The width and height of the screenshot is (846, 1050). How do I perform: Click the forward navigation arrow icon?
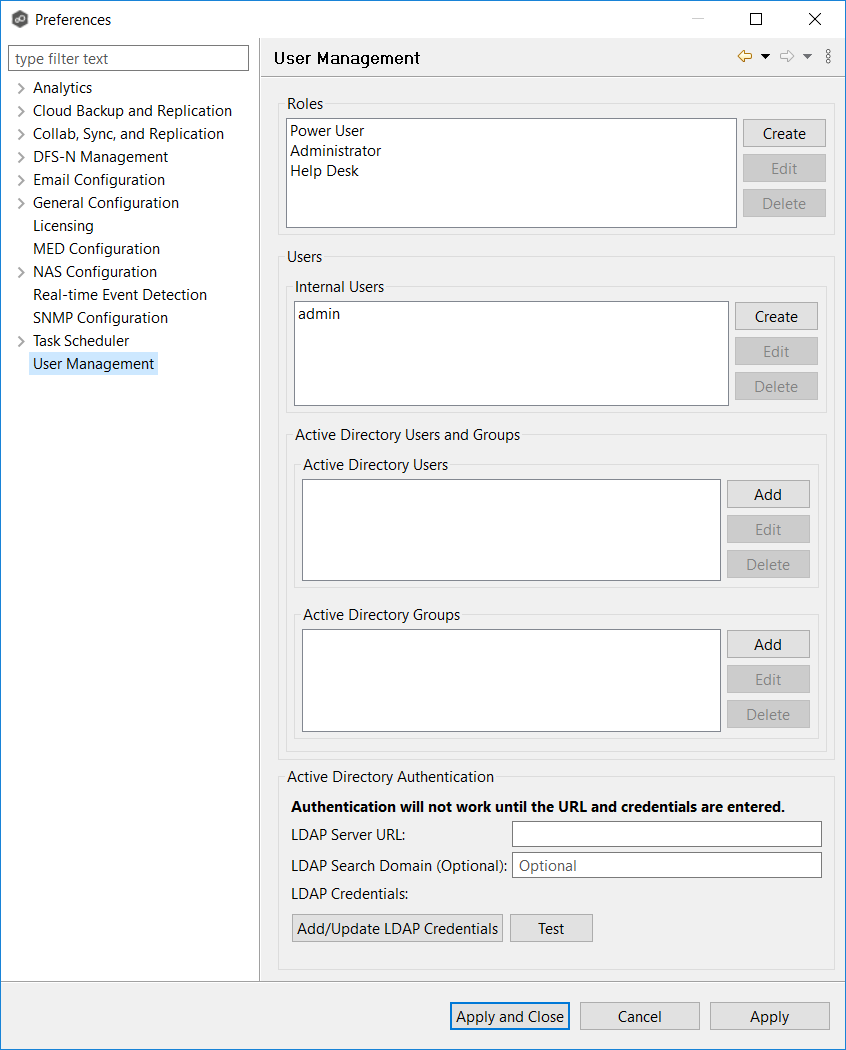tap(787, 57)
